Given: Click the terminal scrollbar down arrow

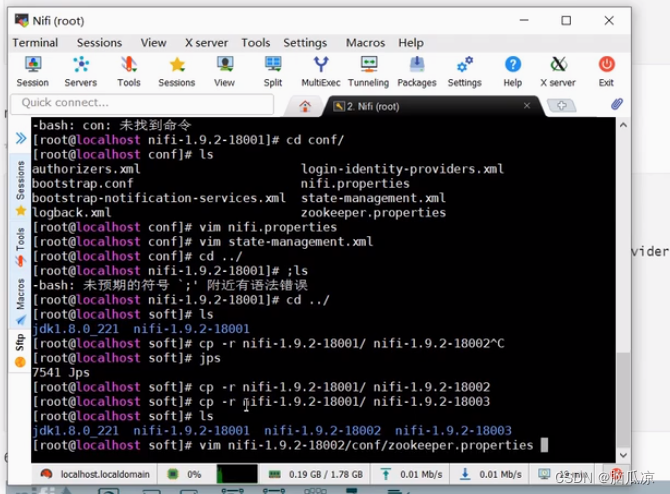Looking at the screenshot, I should [623, 455].
